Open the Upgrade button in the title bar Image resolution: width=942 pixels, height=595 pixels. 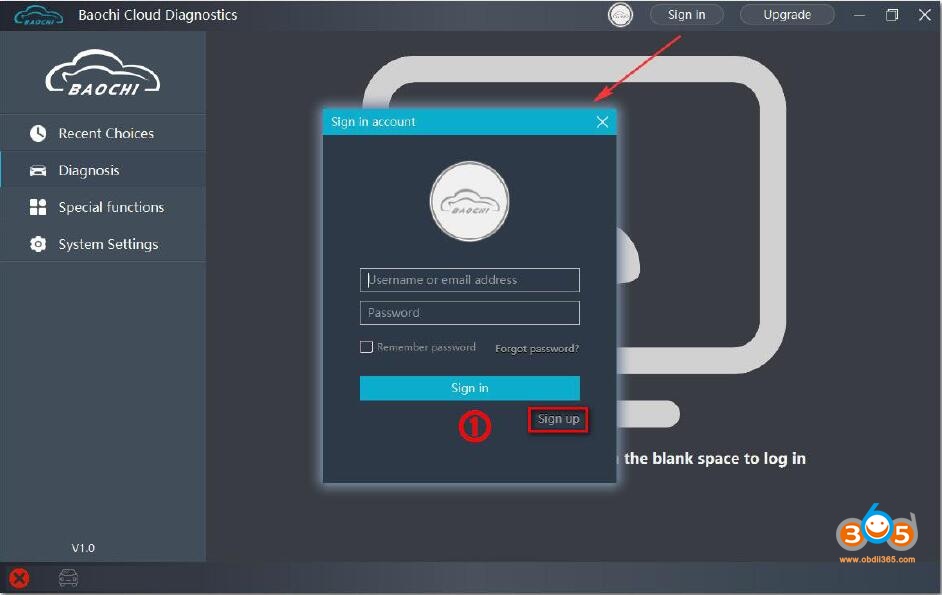[787, 14]
